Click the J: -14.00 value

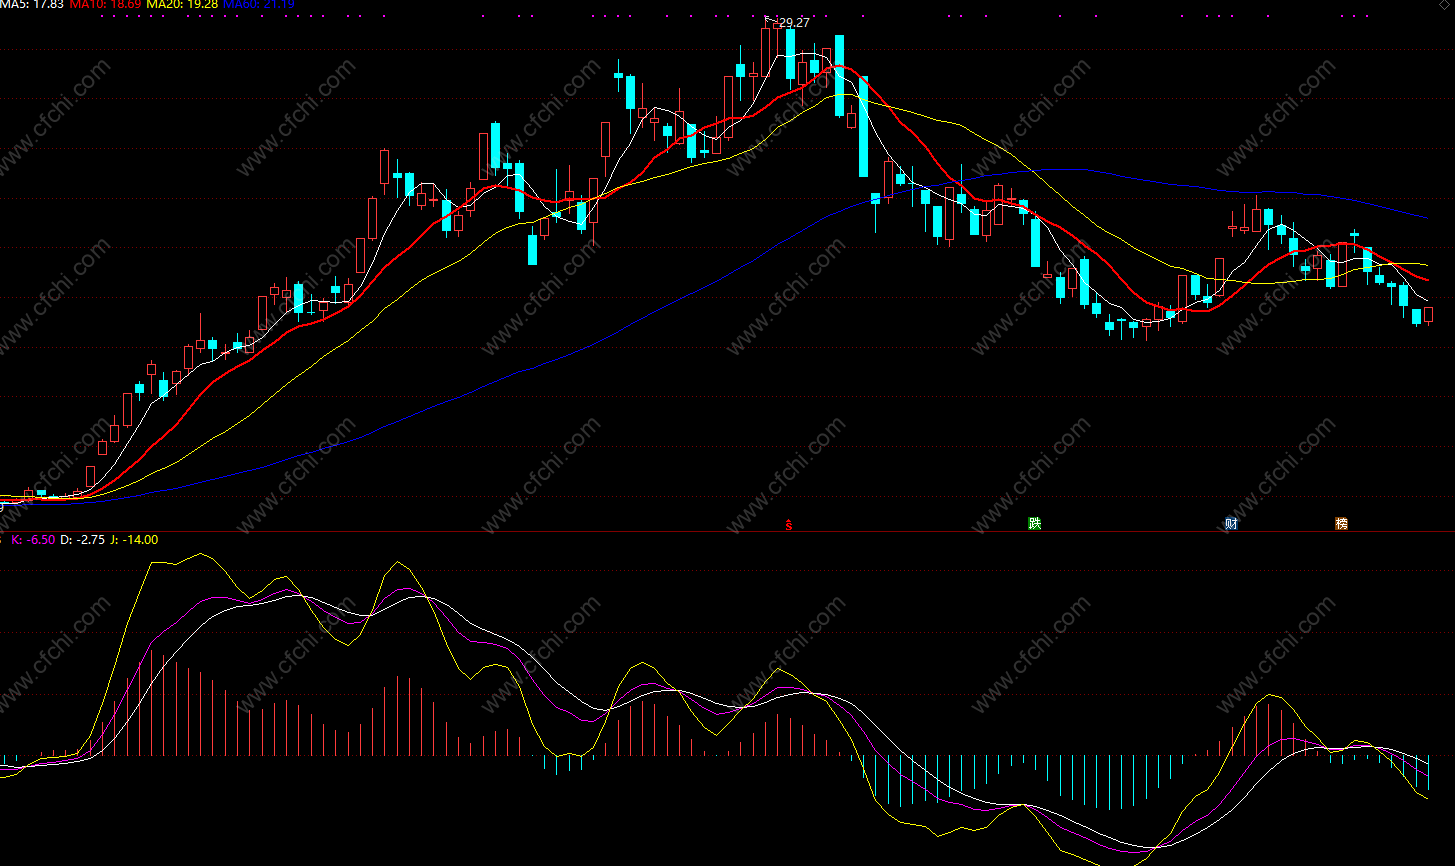coord(133,540)
